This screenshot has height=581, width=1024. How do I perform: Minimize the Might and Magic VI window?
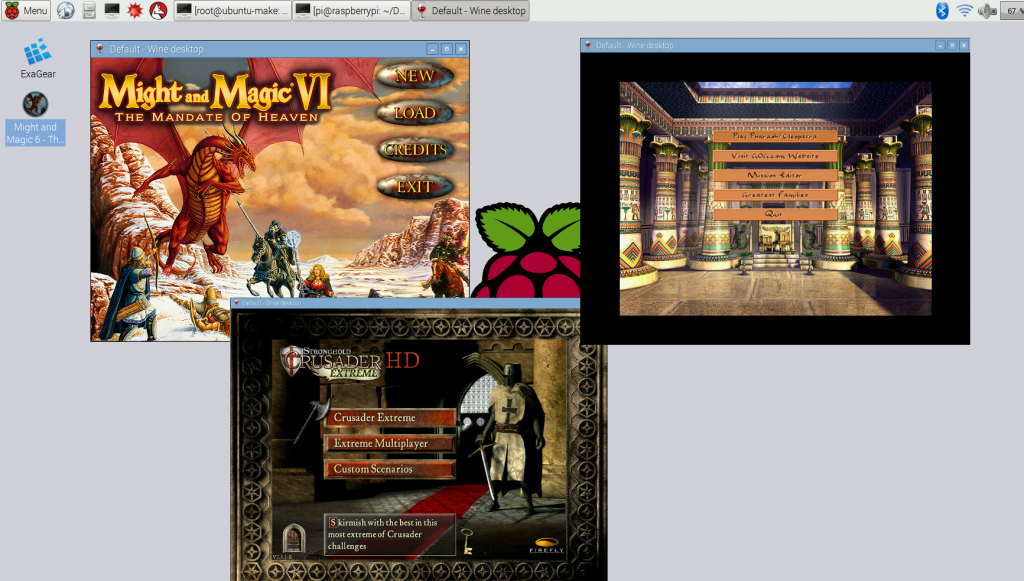(x=432, y=49)
